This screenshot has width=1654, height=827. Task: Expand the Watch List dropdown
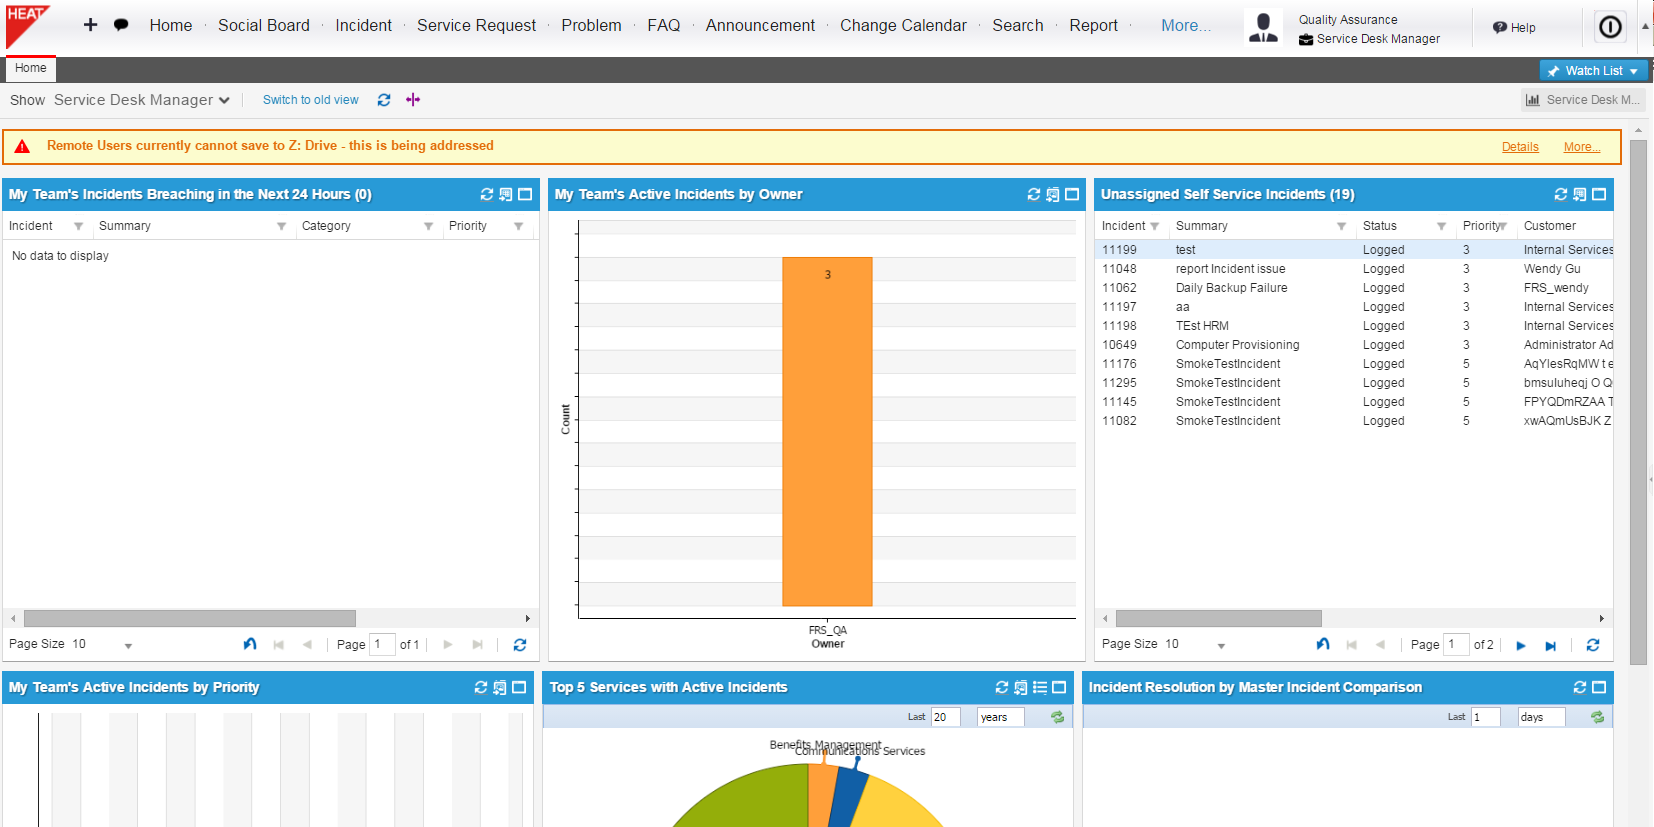(x=1594, y=71)
